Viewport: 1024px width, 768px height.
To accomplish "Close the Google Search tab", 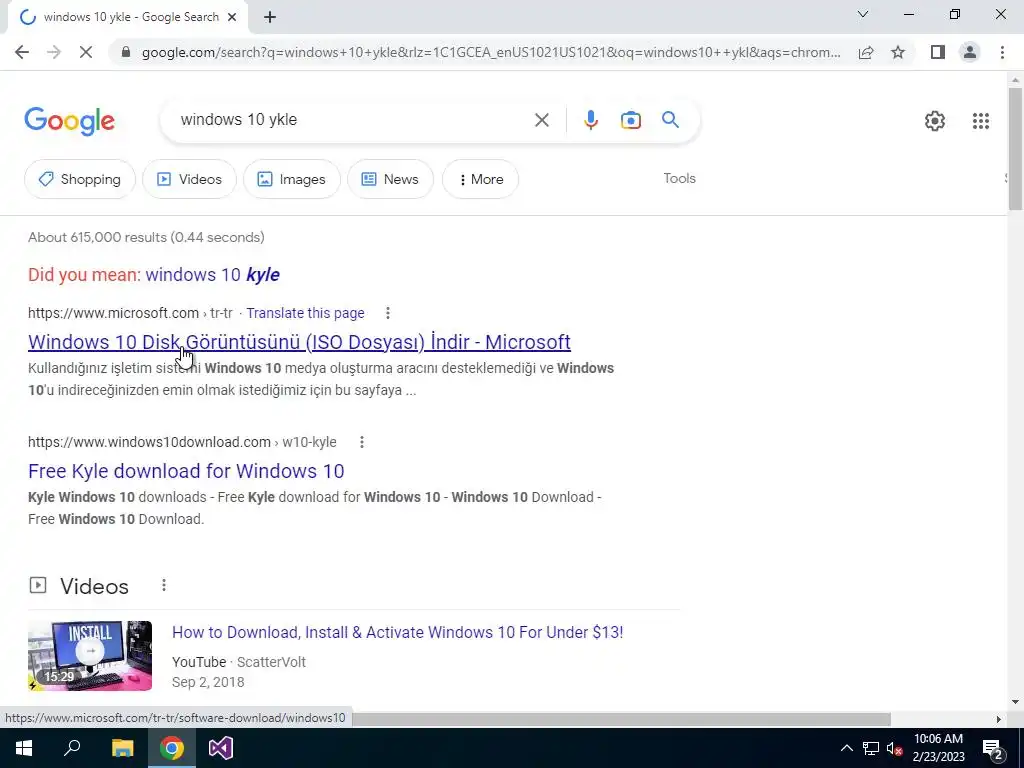I will click(x=232, y=18).
